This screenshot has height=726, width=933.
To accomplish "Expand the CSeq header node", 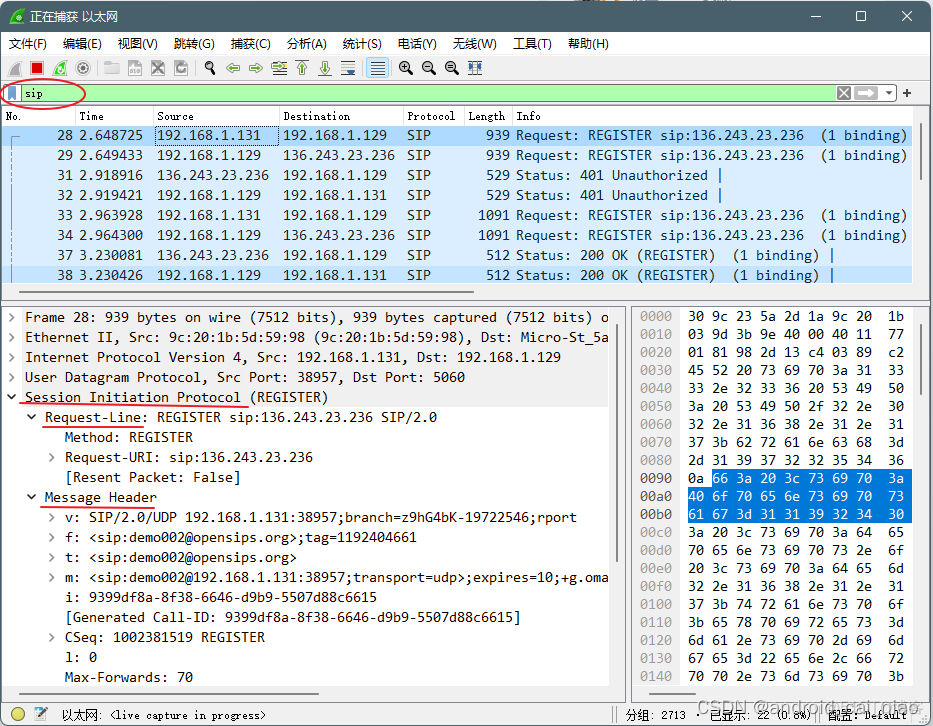I will point(52,637).
